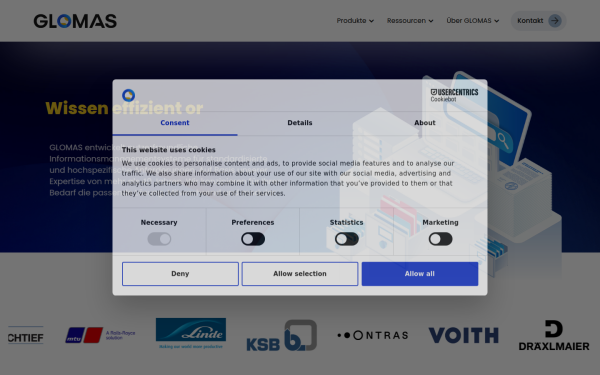Click the GLOMAS logo in header
Screen dimensions: 600x375
[75, 21]
